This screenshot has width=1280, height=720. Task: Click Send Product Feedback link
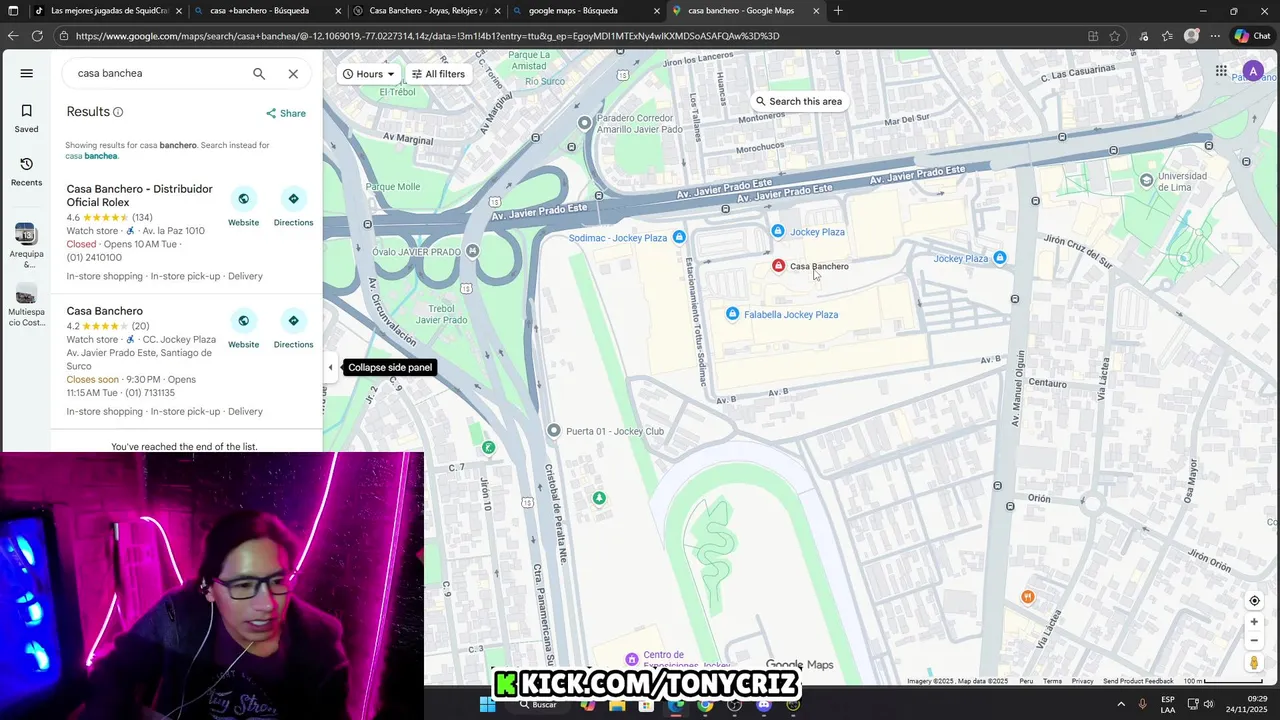coord(1138,681)
